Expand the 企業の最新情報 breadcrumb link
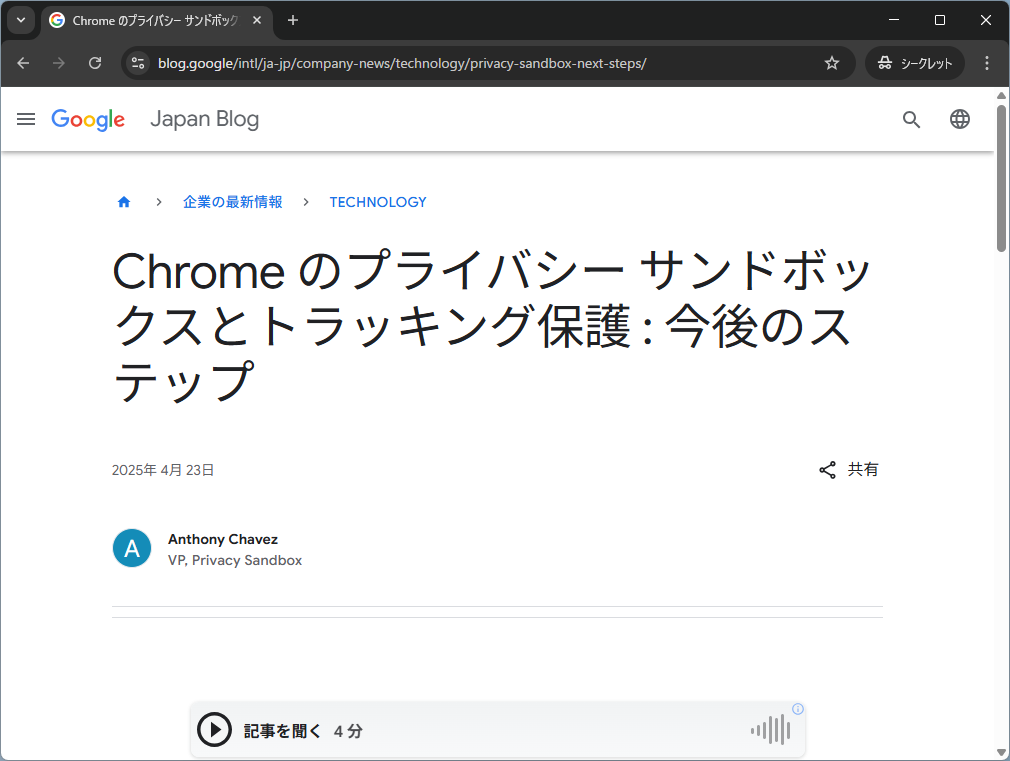 click(232, 201)
